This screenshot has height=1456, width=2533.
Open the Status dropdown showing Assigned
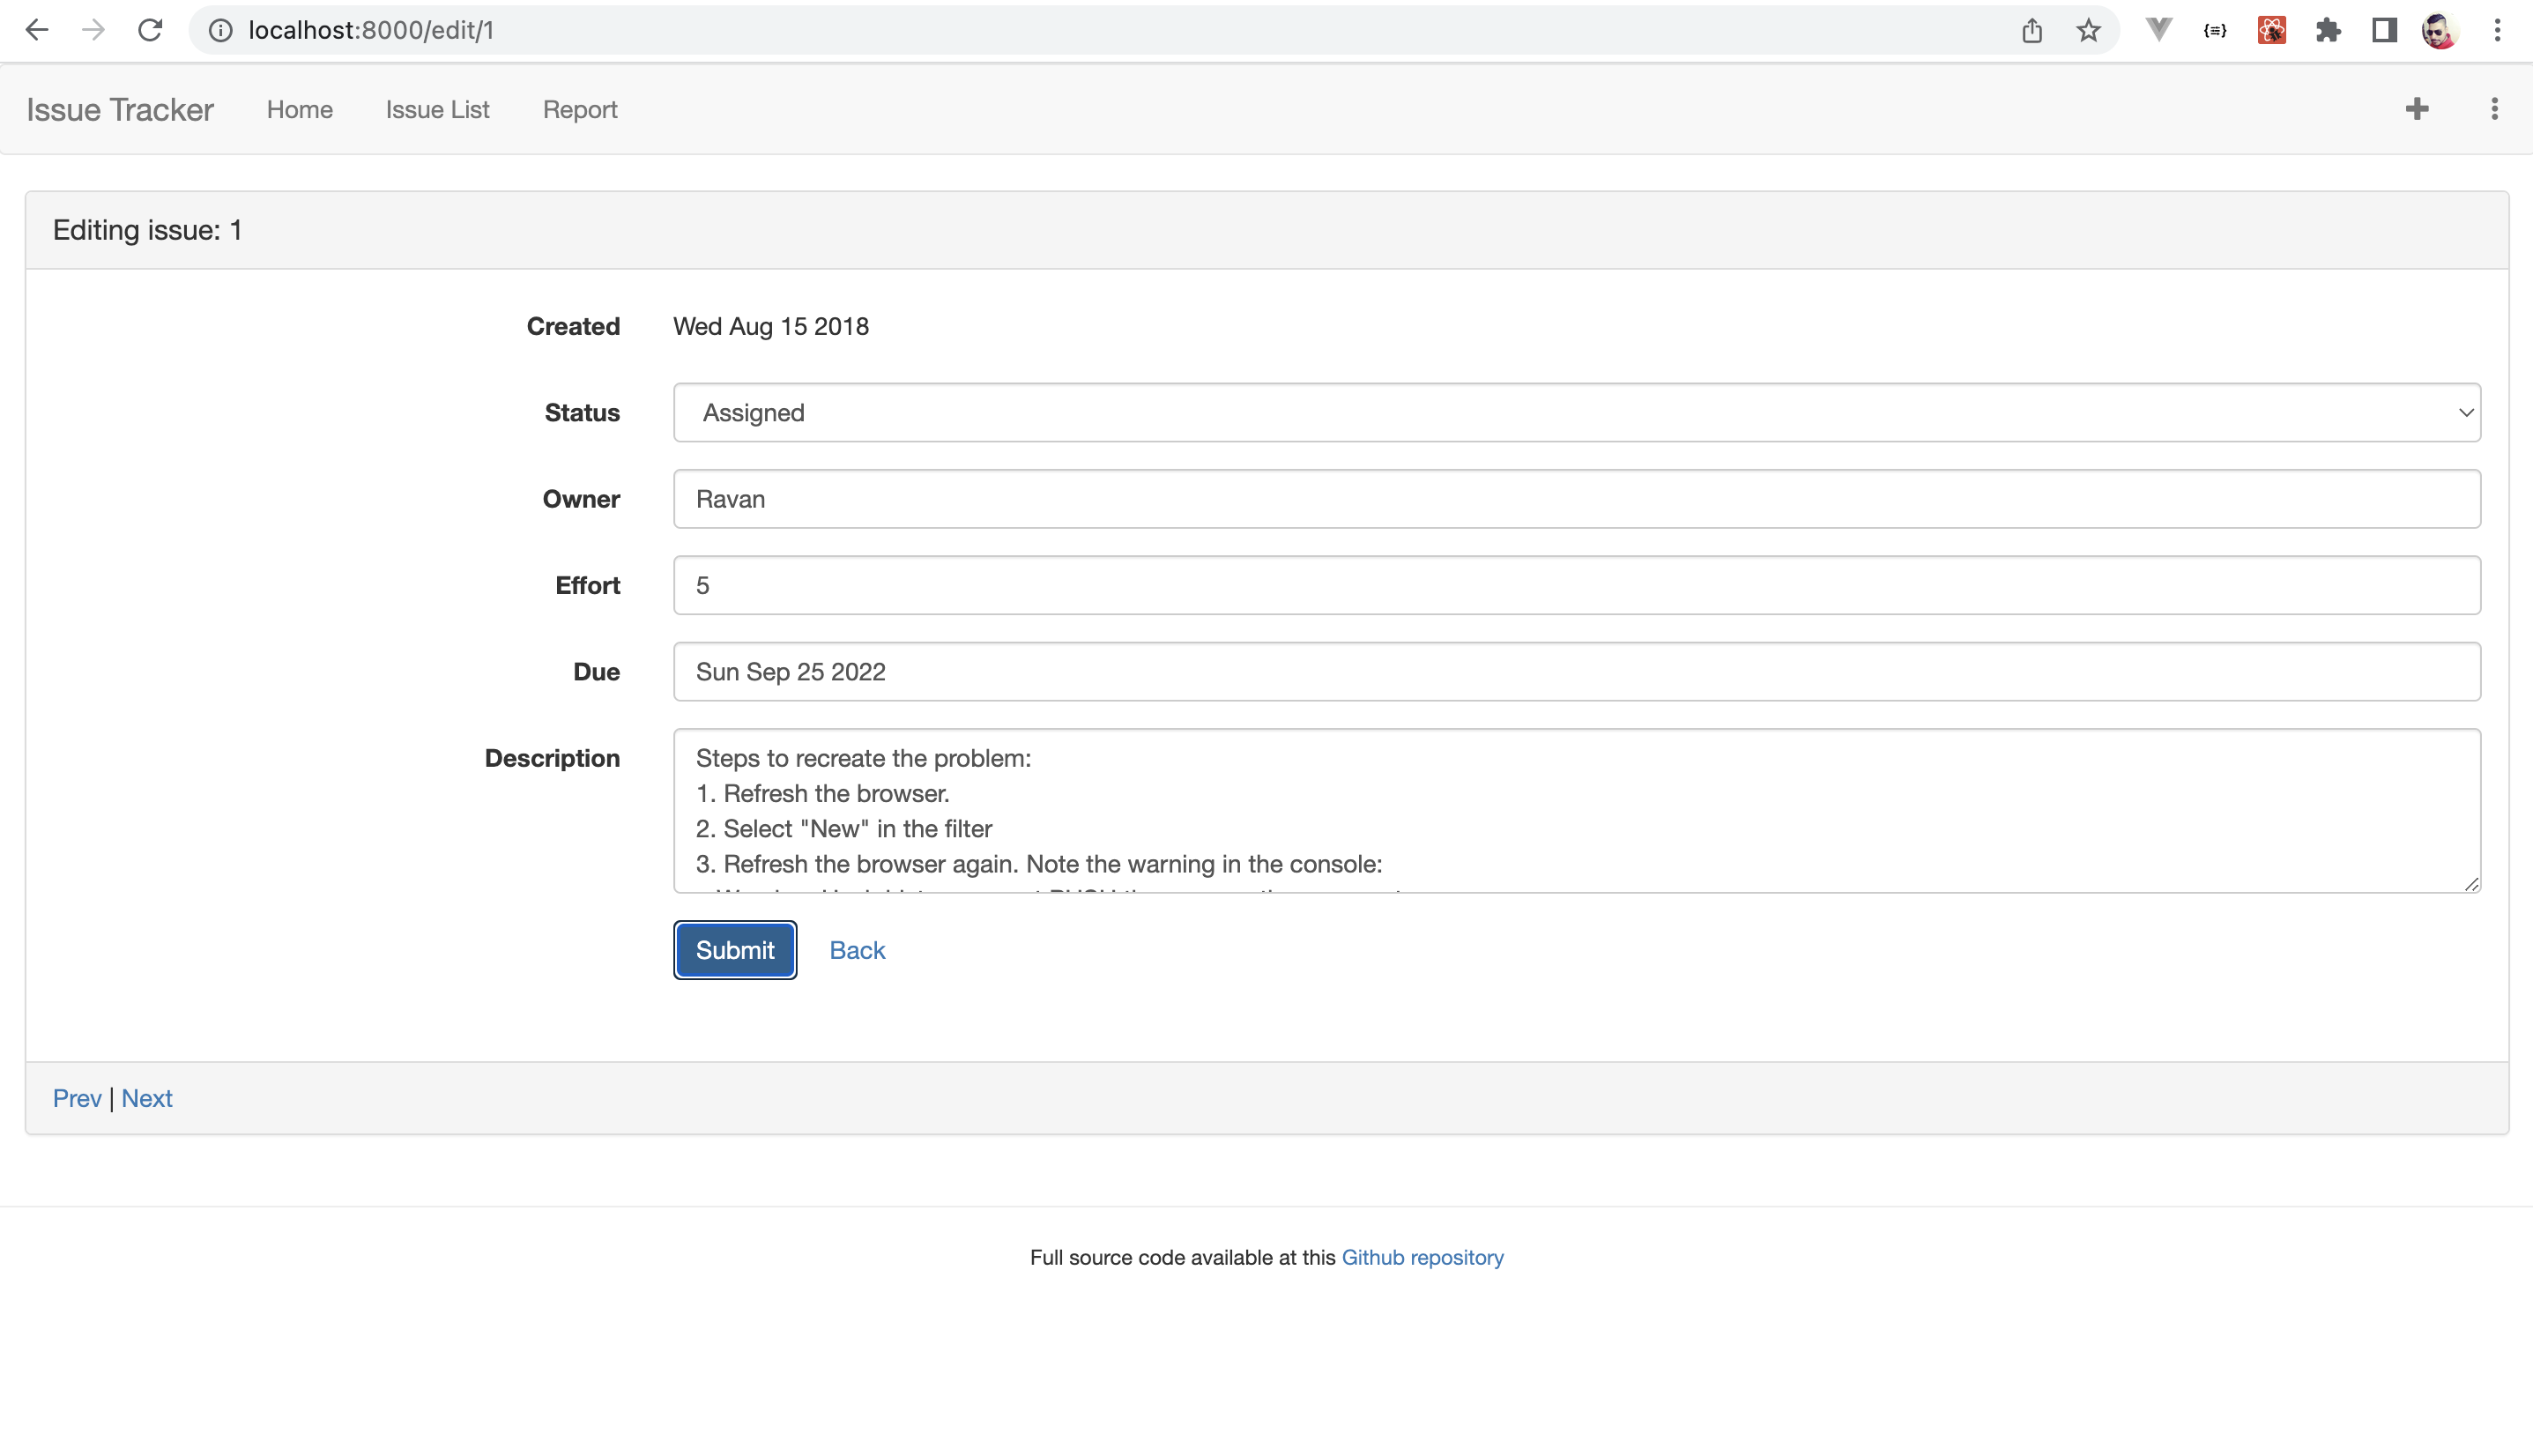(1575, 412)
